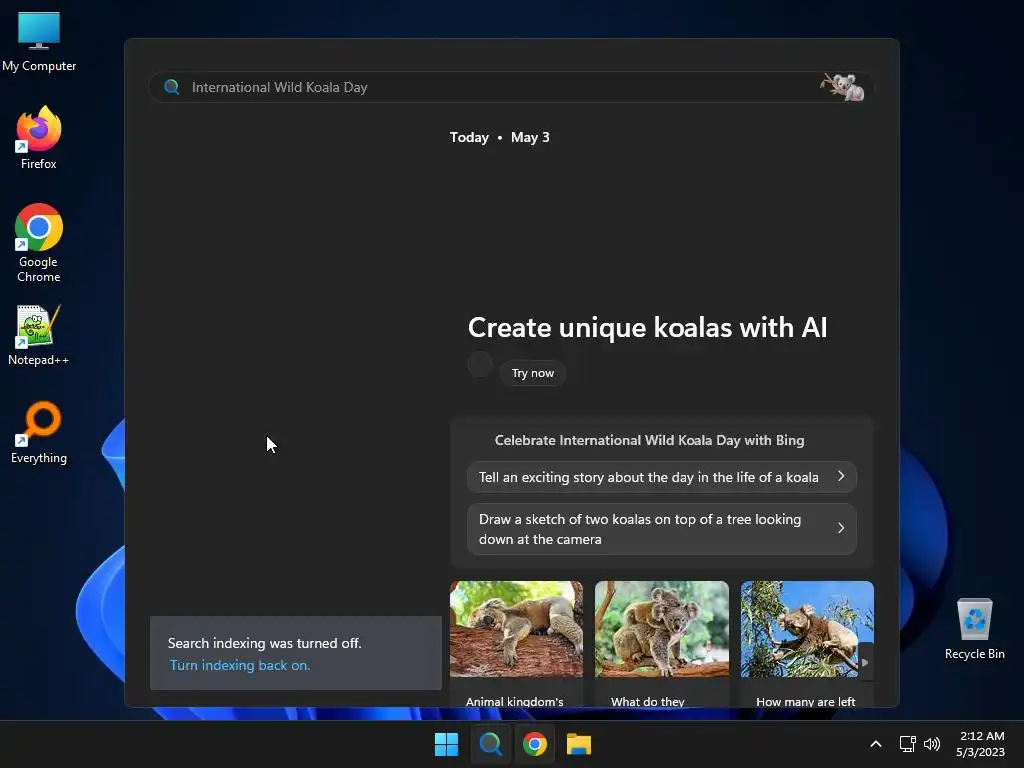Click the Windows Start button in the taskbar

(447, 744)
